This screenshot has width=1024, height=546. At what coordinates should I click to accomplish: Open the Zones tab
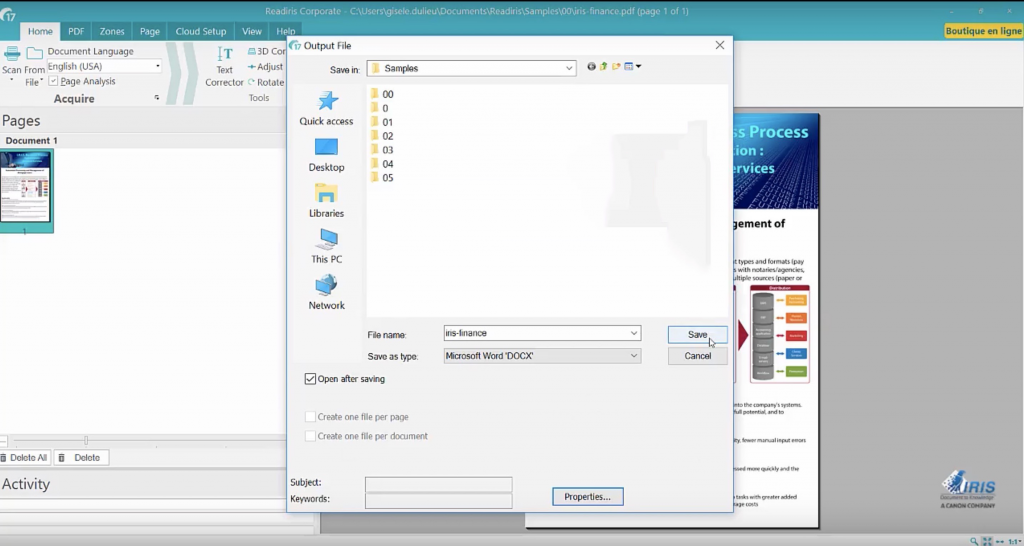click(112, 31)
